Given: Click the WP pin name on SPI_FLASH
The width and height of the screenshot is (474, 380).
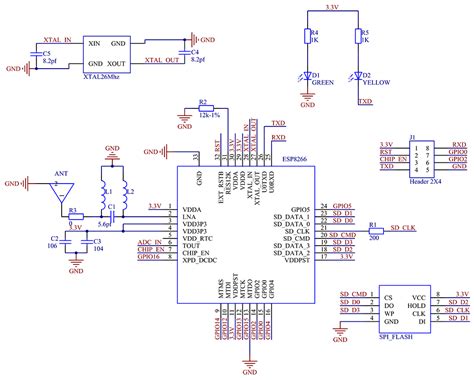Looking at the screenshot, I should 389,314.
